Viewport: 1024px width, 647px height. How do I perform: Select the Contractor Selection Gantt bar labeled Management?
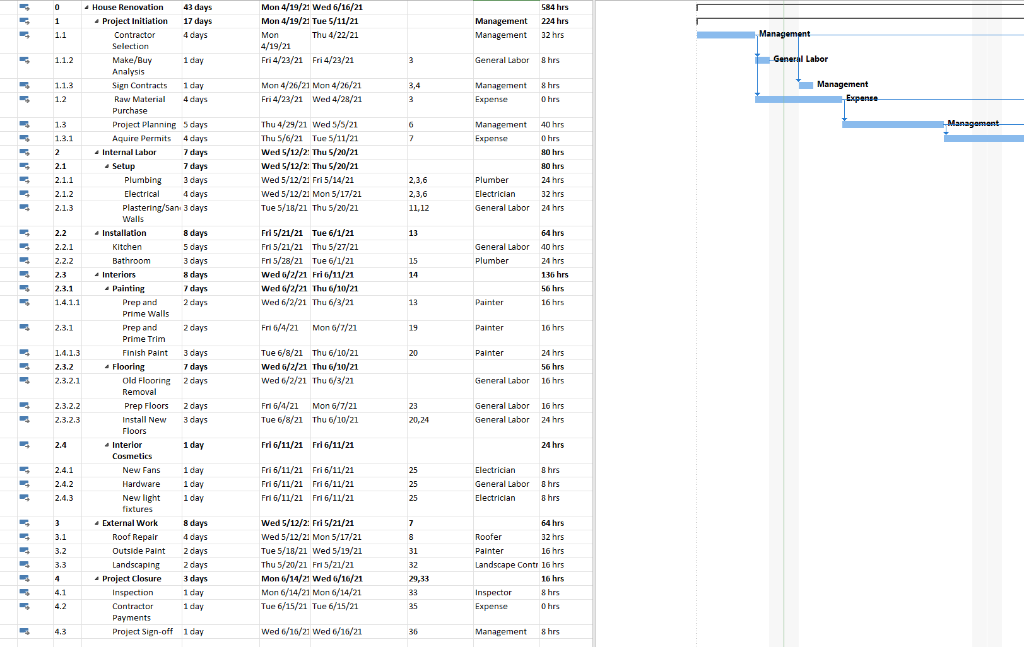726,35
